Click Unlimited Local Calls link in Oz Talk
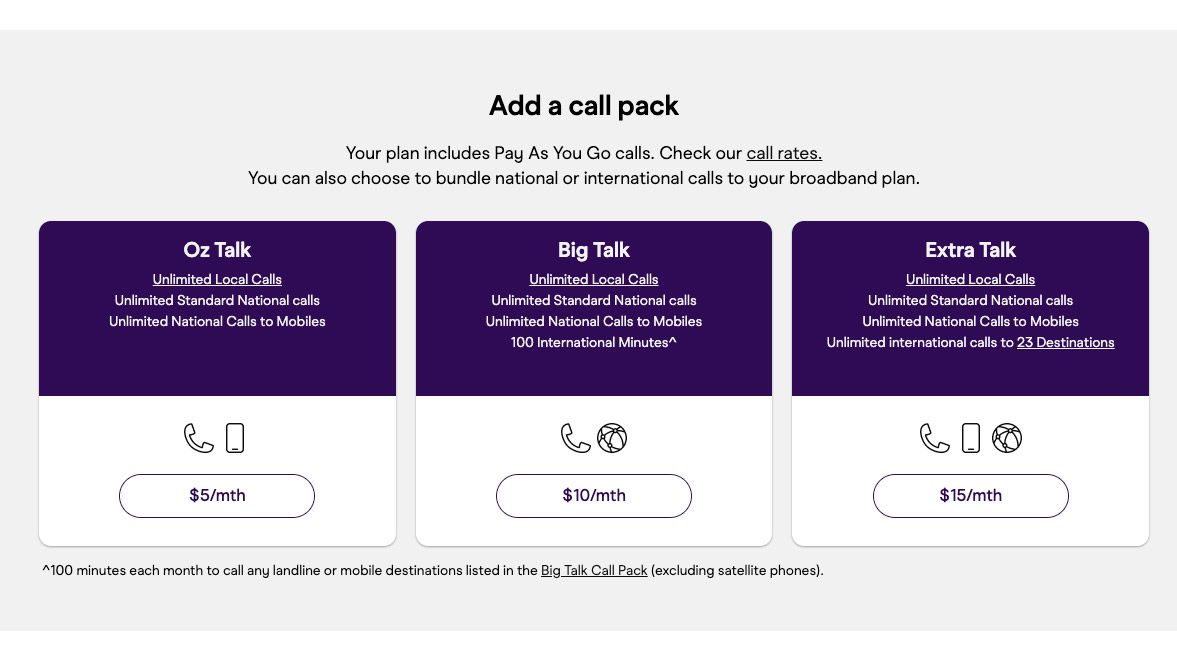This screenshot has height=663, width=1177. click(x=217, y=279)
